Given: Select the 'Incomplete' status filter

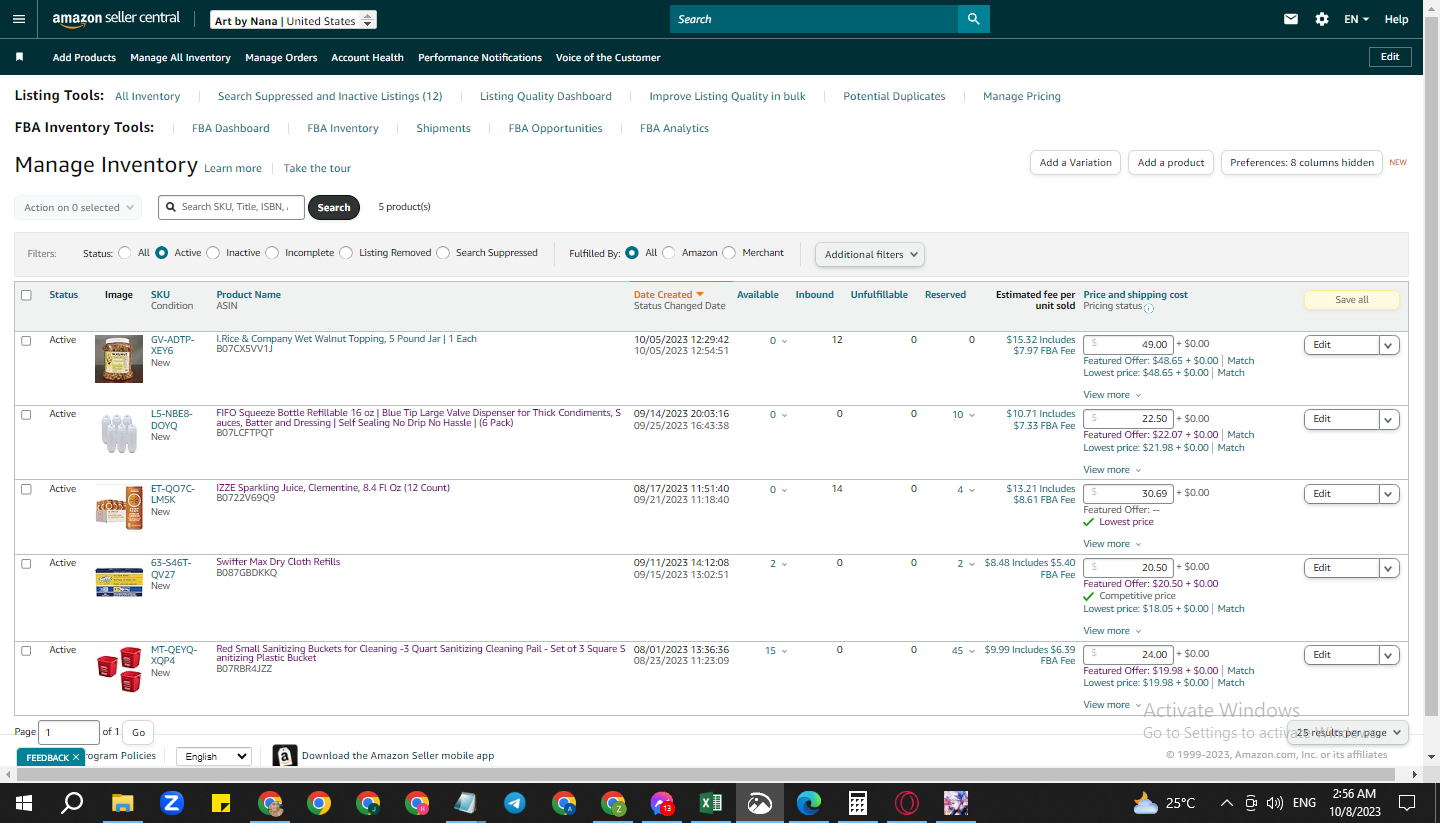Looking at the screenshot, I should 272,253.
